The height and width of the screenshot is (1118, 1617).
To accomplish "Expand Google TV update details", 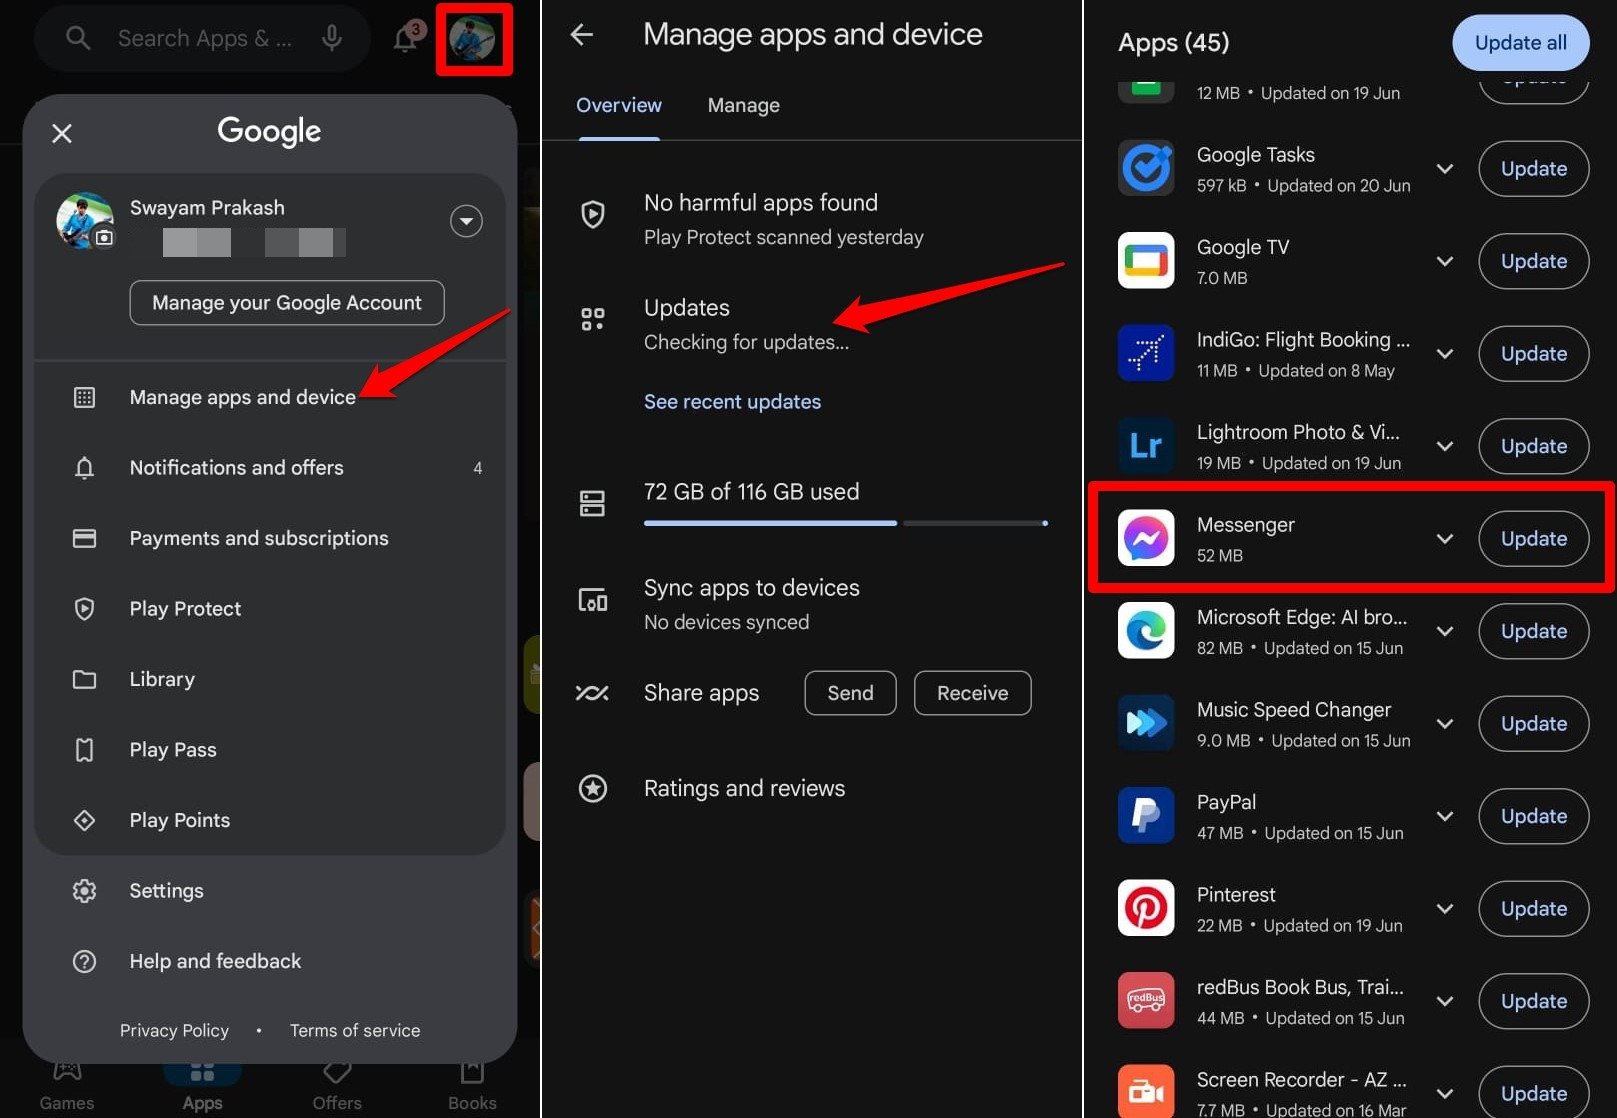I will (1444, 261).
